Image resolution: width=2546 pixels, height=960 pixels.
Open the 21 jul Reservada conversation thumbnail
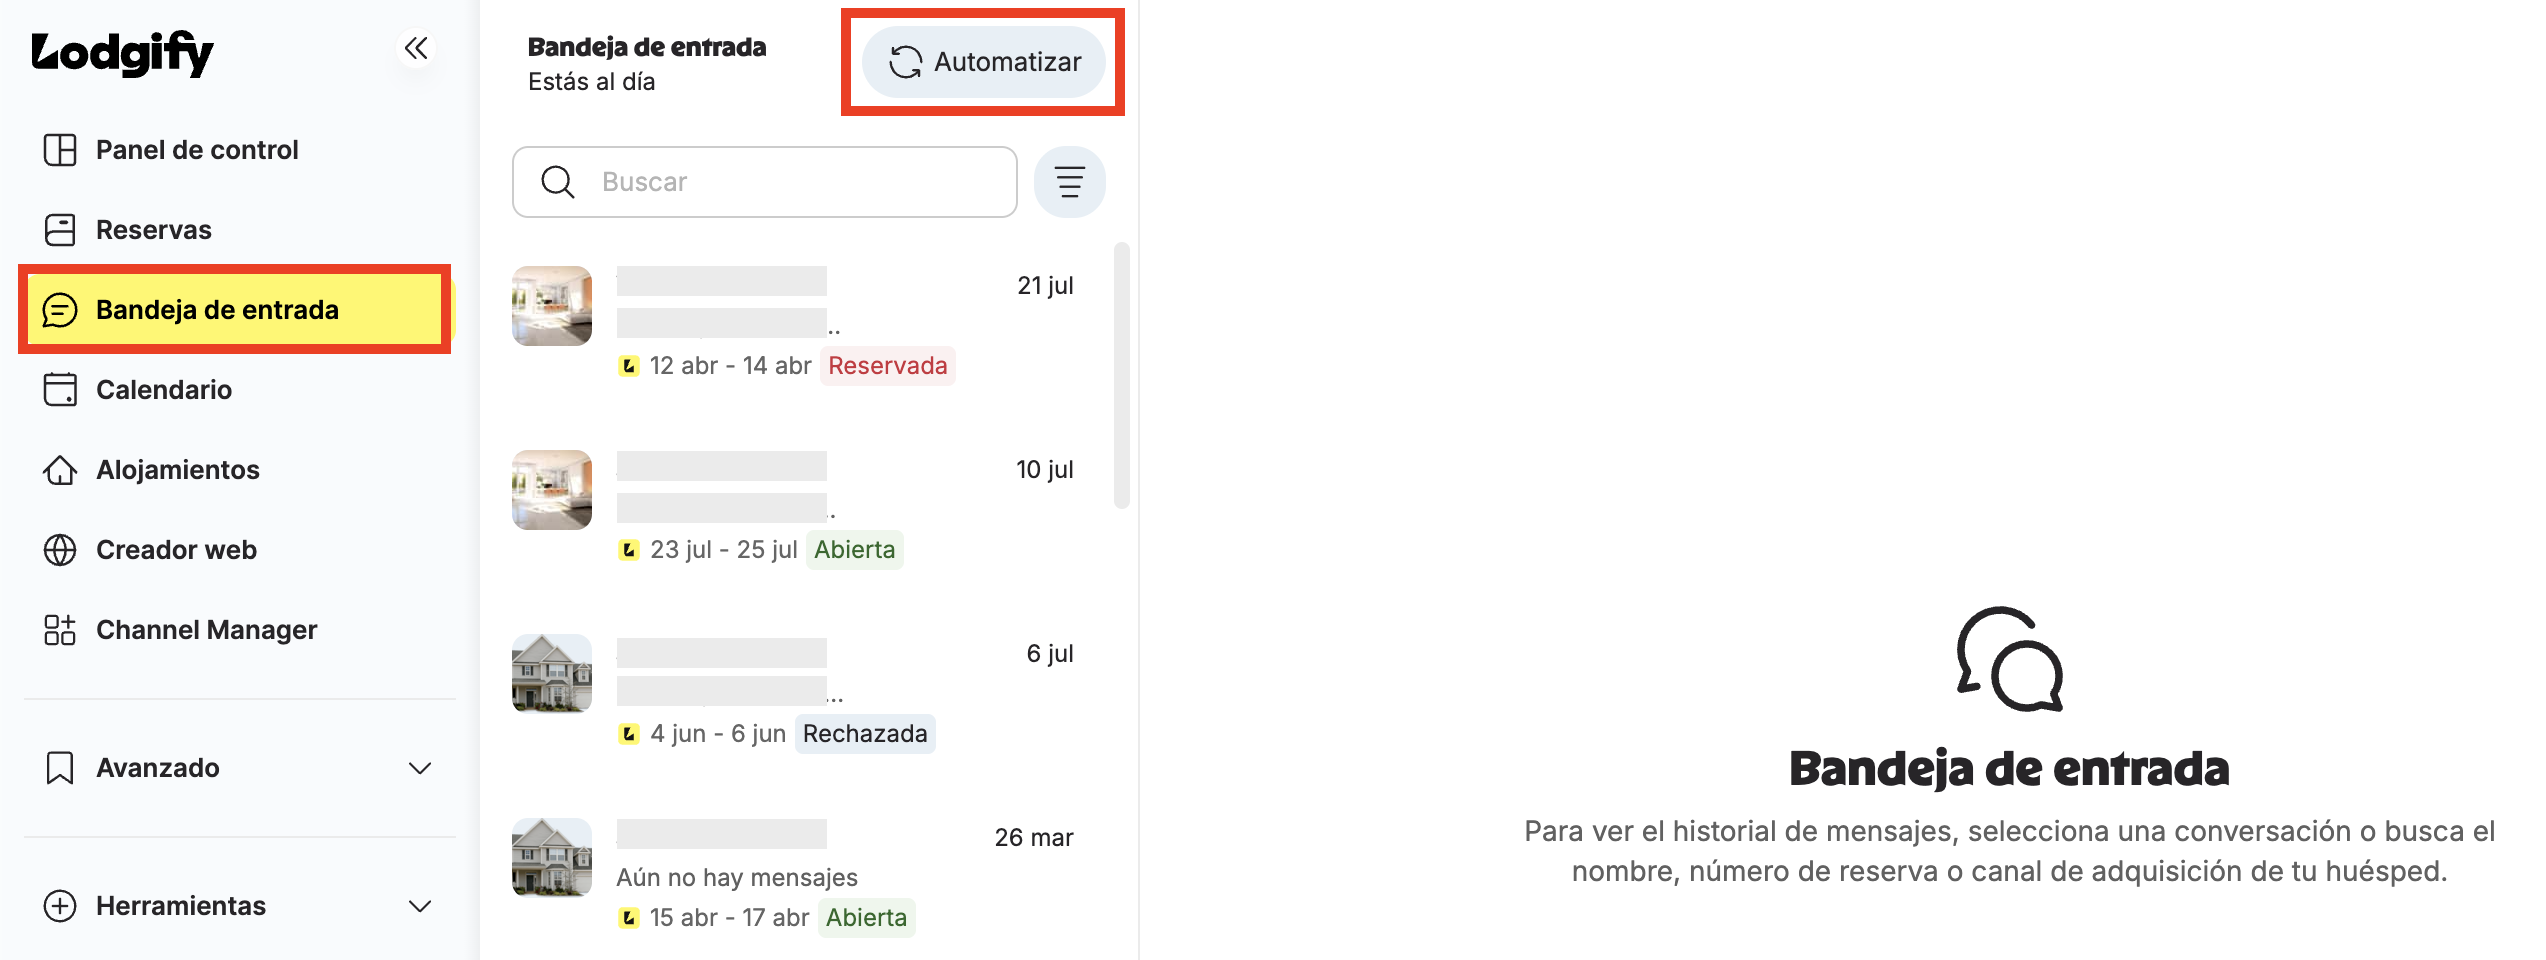[552, 306]
